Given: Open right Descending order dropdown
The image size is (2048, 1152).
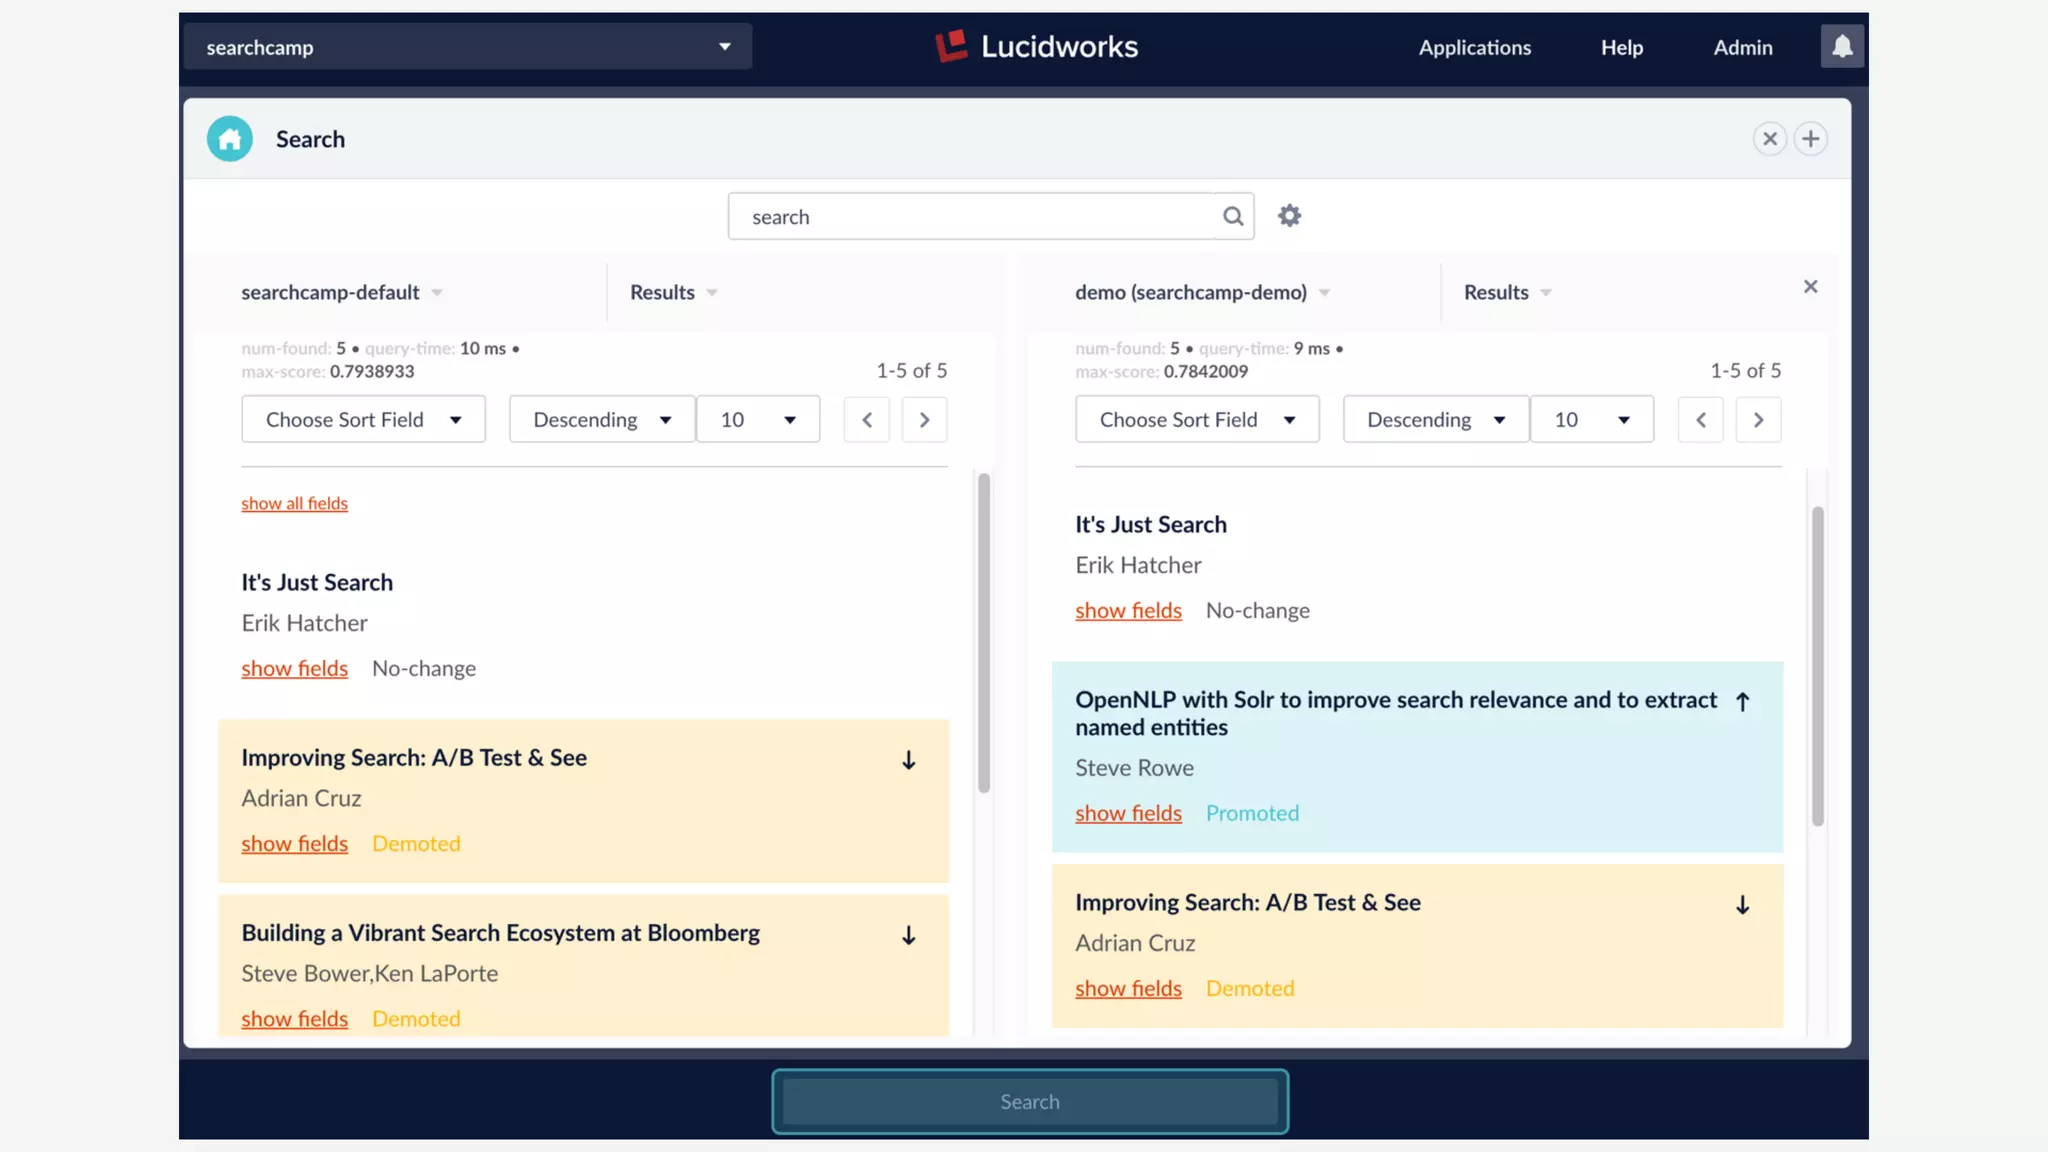Looking at the screenshot, I should coord(1435,420).
